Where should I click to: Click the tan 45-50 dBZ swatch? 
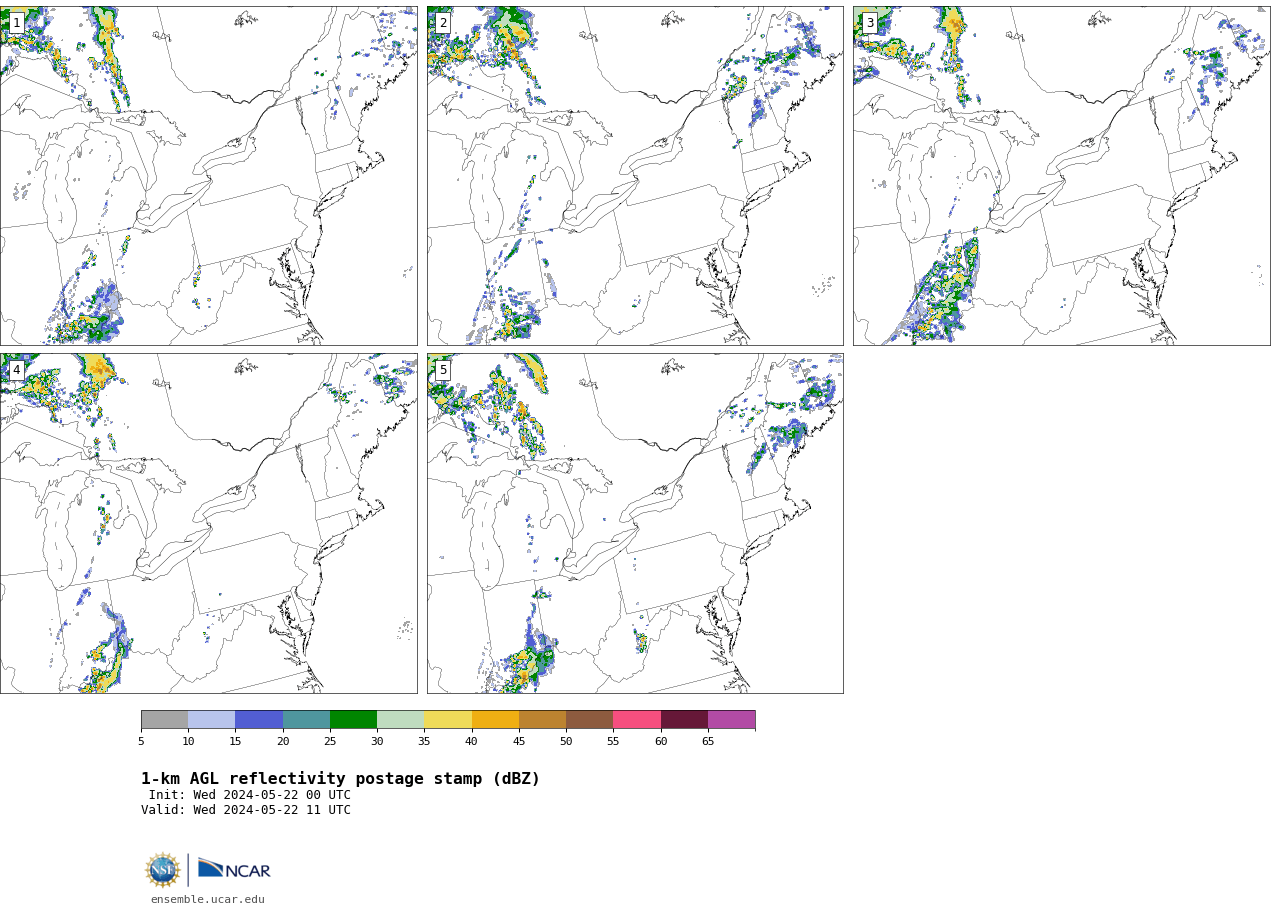click(x=542, y=720)
